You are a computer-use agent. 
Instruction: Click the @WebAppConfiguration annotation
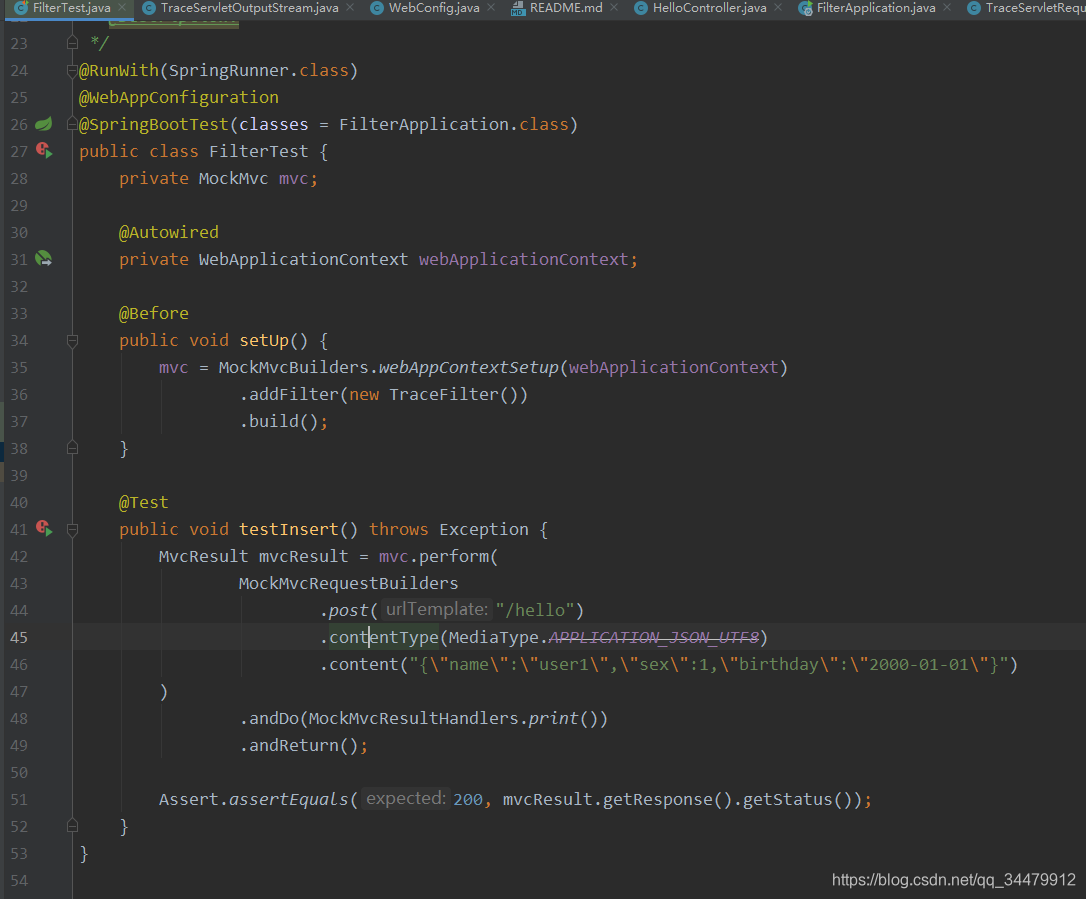pos(179,98)
